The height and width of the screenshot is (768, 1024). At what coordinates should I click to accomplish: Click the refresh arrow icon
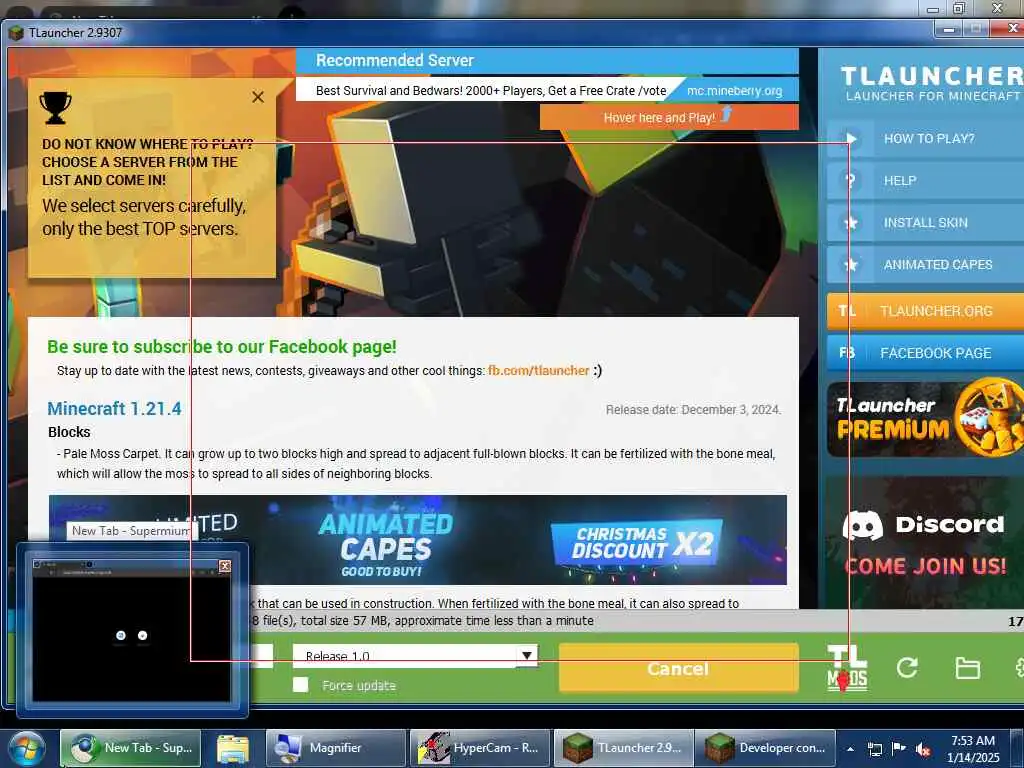coord(907,667)
